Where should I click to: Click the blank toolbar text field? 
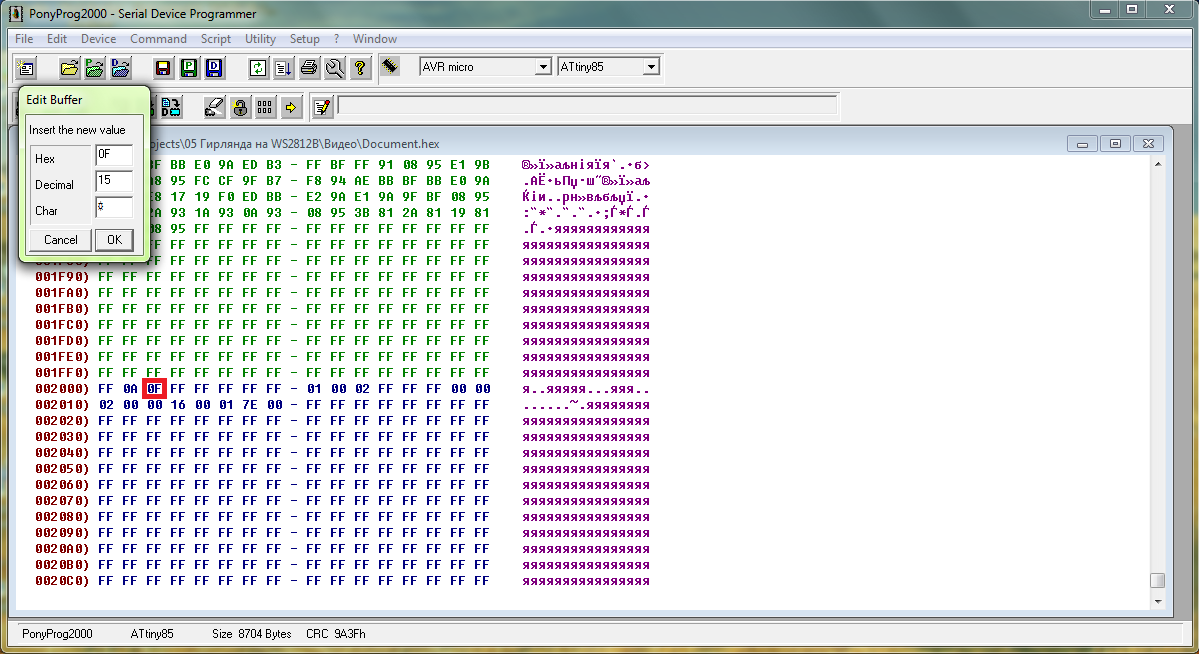pyautogui.click(x=587, y=106)
